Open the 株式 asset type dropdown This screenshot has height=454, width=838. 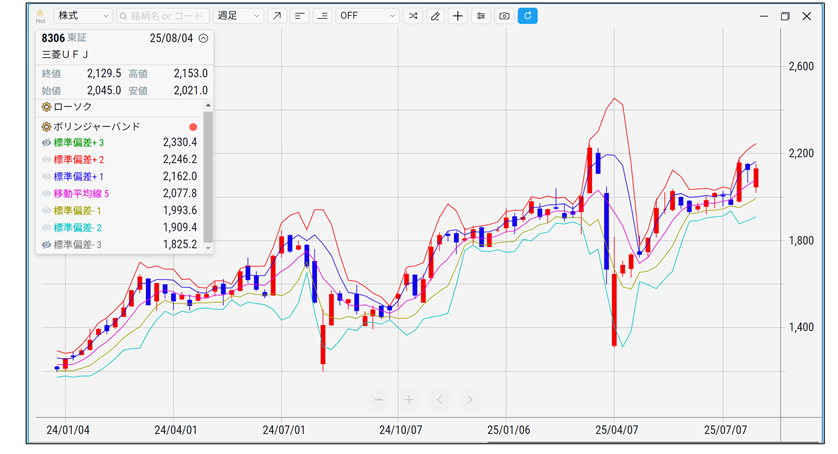(x=83, y=16)
